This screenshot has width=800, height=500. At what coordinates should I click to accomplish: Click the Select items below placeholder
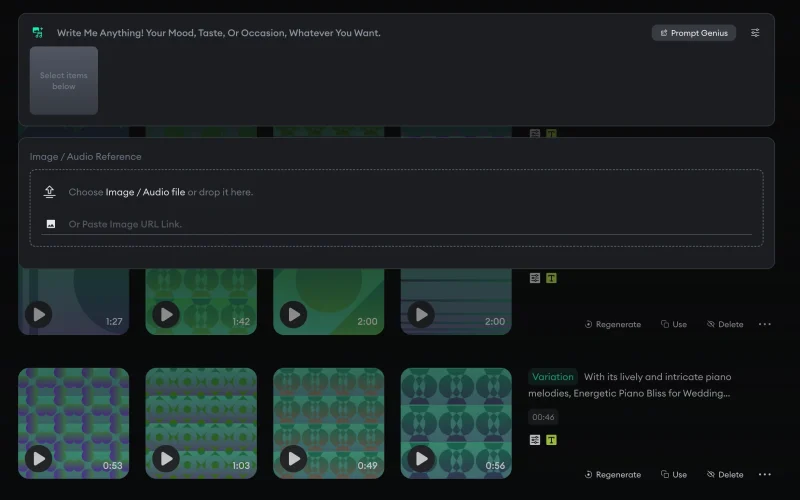64,81
